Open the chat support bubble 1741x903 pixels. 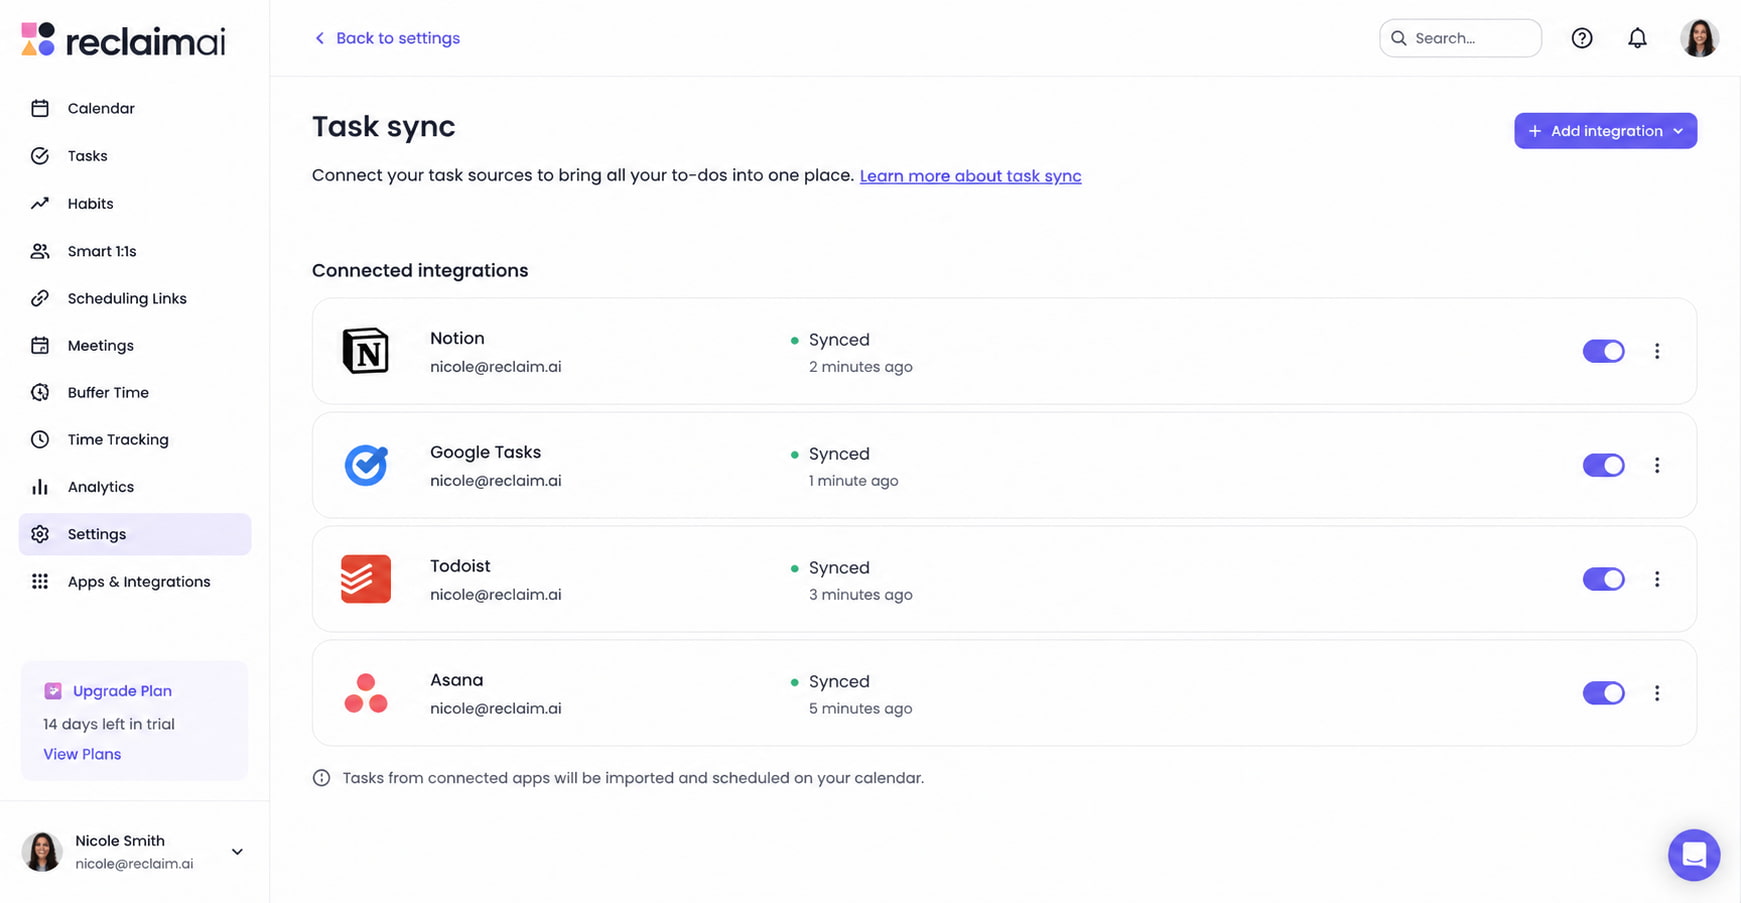(x=1694, y=855)
